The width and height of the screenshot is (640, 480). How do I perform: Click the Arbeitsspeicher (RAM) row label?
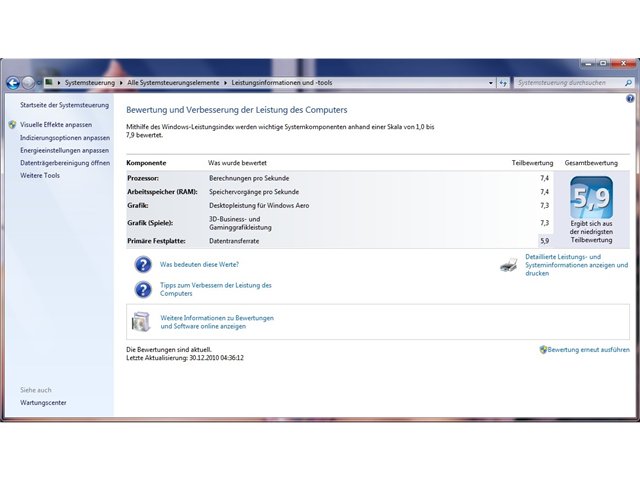point(162,192)
